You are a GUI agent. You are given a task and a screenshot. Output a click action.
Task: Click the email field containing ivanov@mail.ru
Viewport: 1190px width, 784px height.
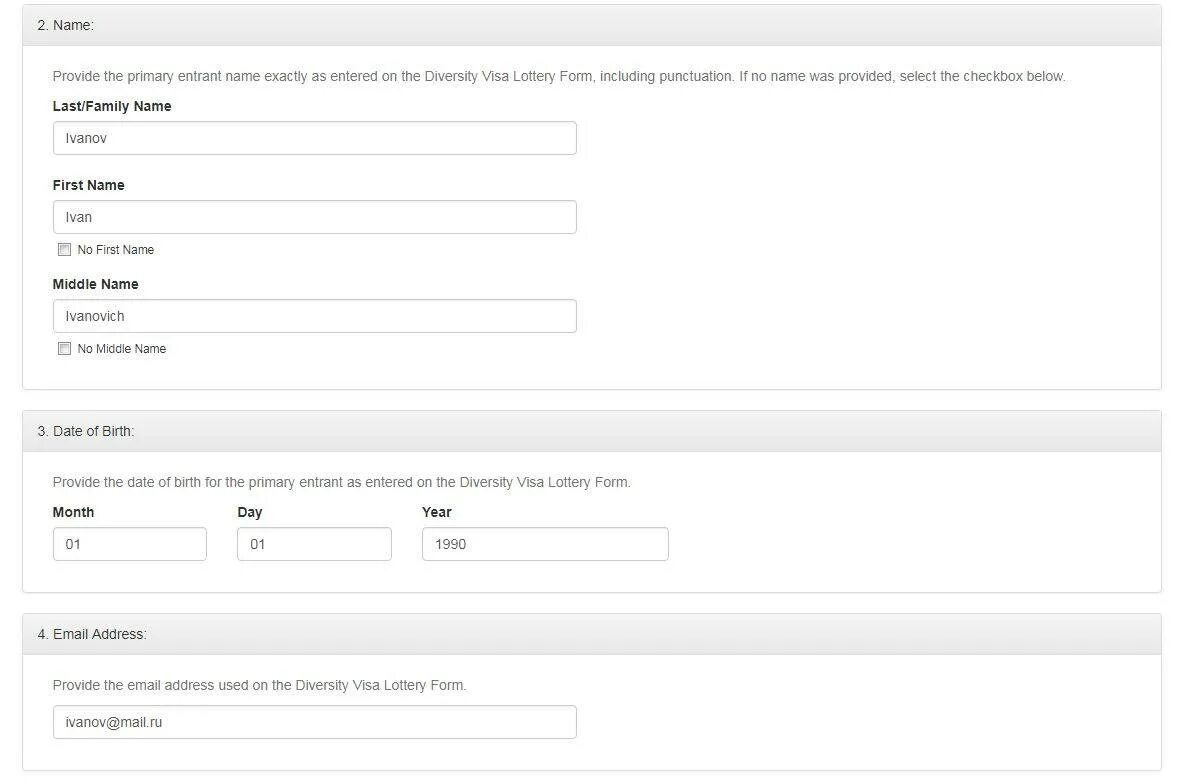point(314,722)
